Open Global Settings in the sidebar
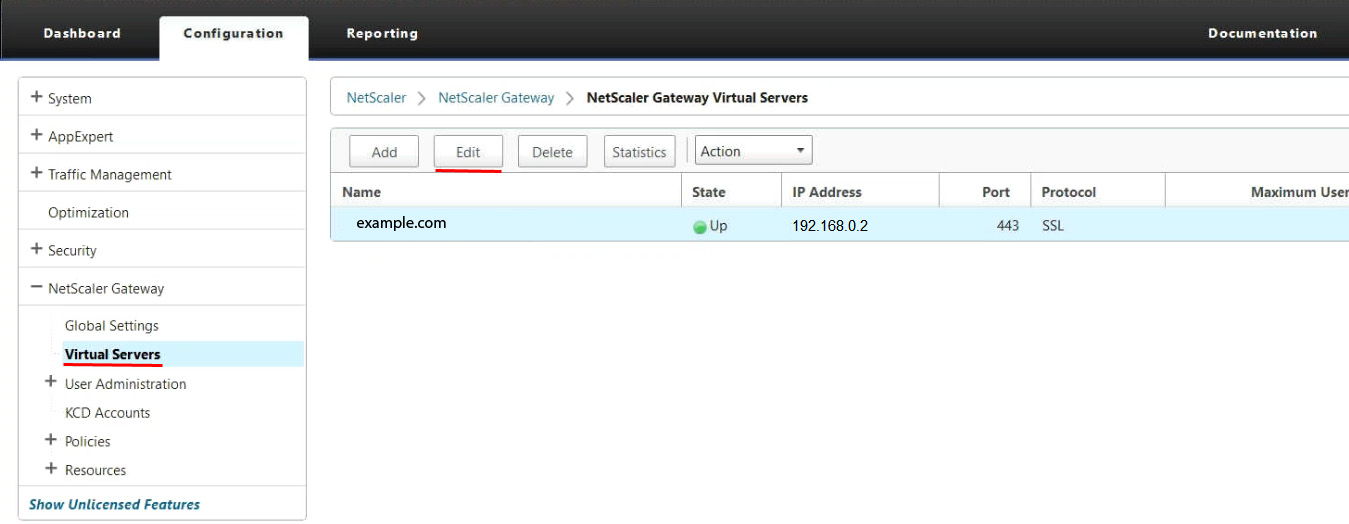Screen dimensions: 1349x524 pos(111,326)
